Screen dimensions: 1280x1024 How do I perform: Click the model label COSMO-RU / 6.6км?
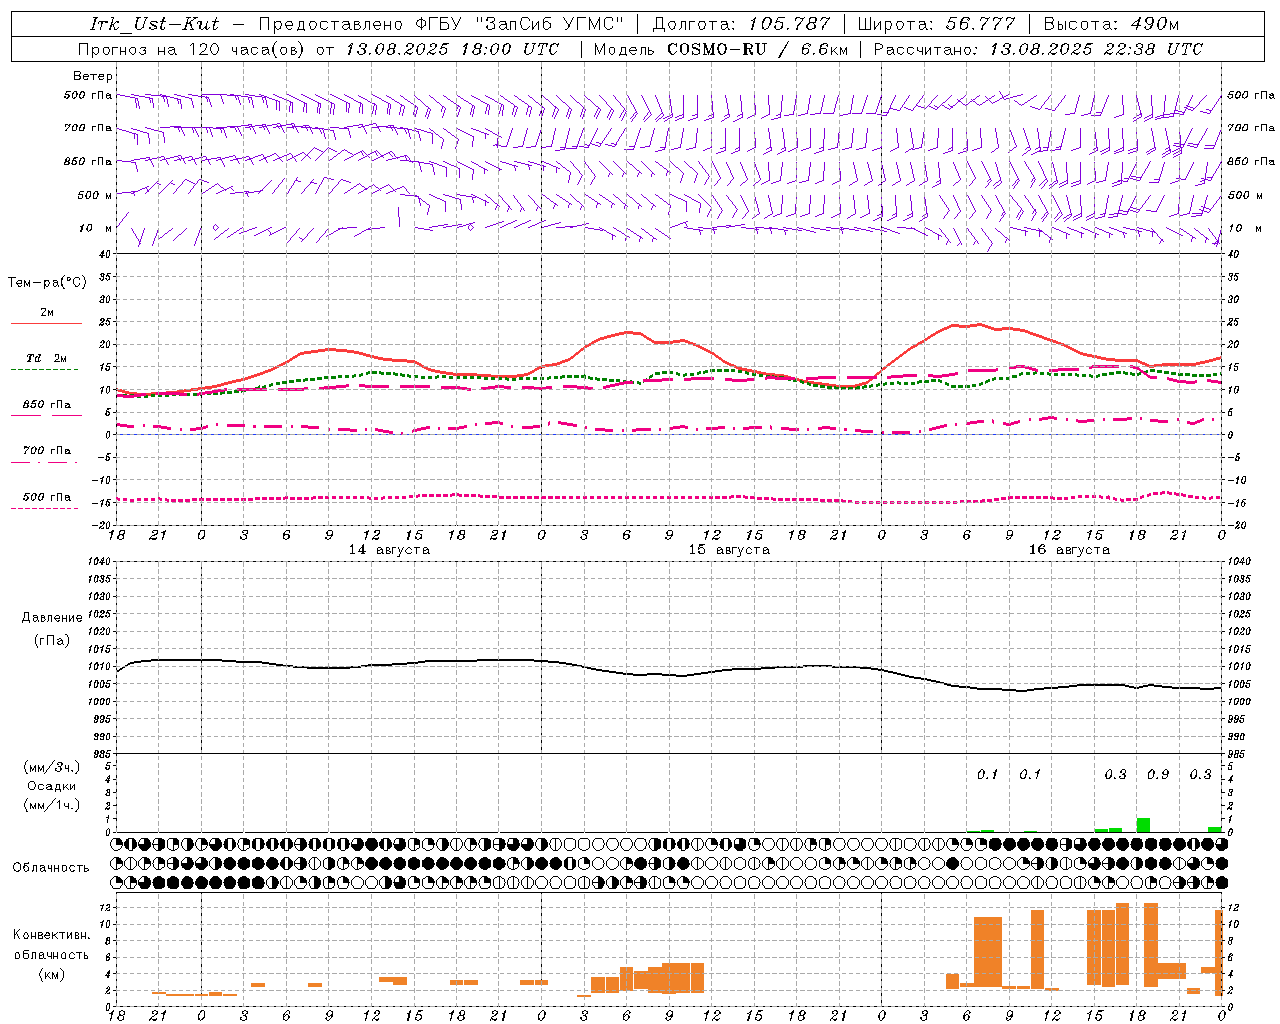pos(758,49)
